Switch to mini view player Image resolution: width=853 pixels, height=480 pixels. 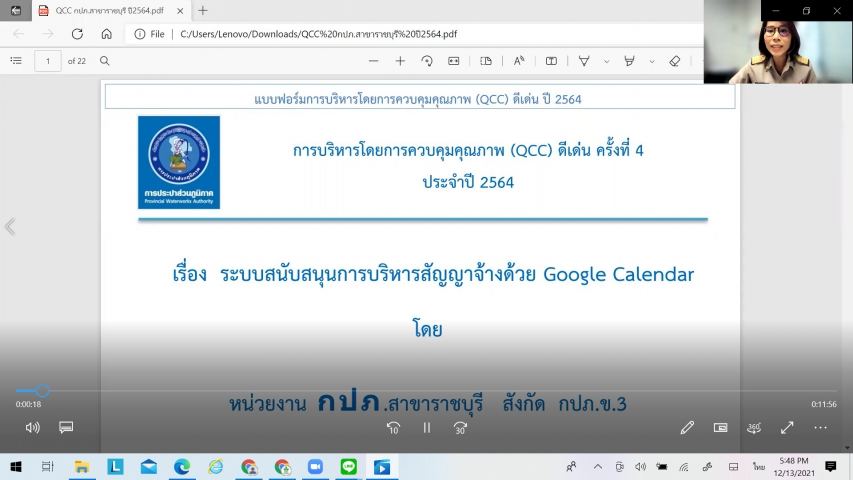click(x=720, y=428)
